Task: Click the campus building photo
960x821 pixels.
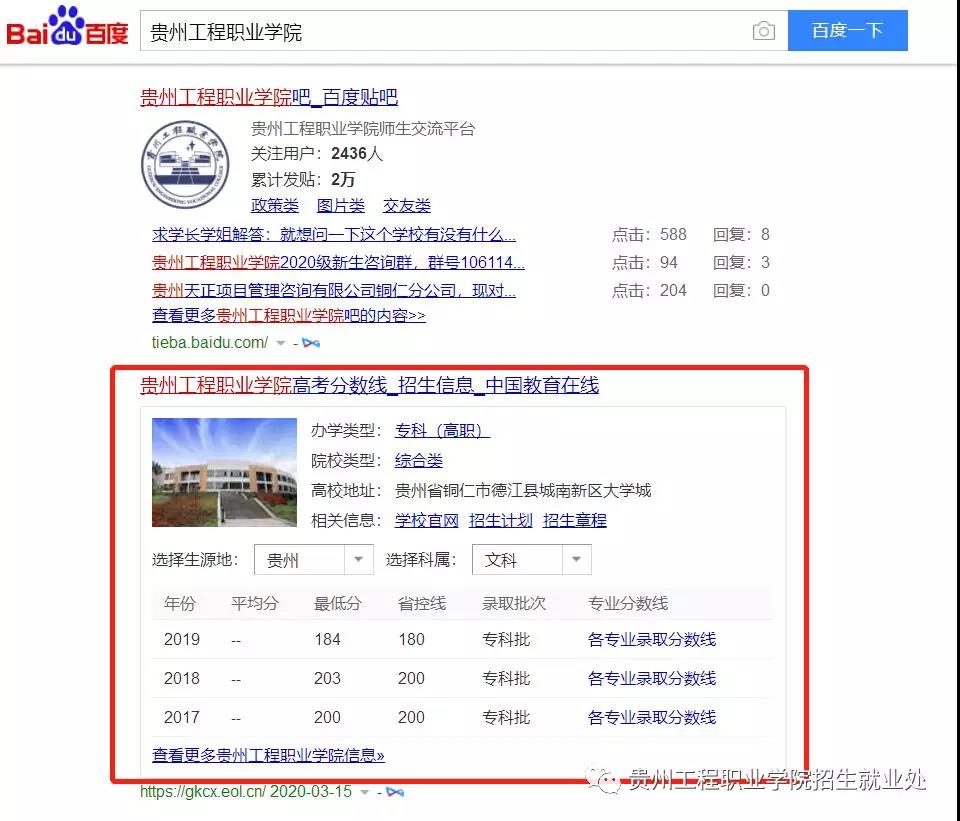Action: 224,472
